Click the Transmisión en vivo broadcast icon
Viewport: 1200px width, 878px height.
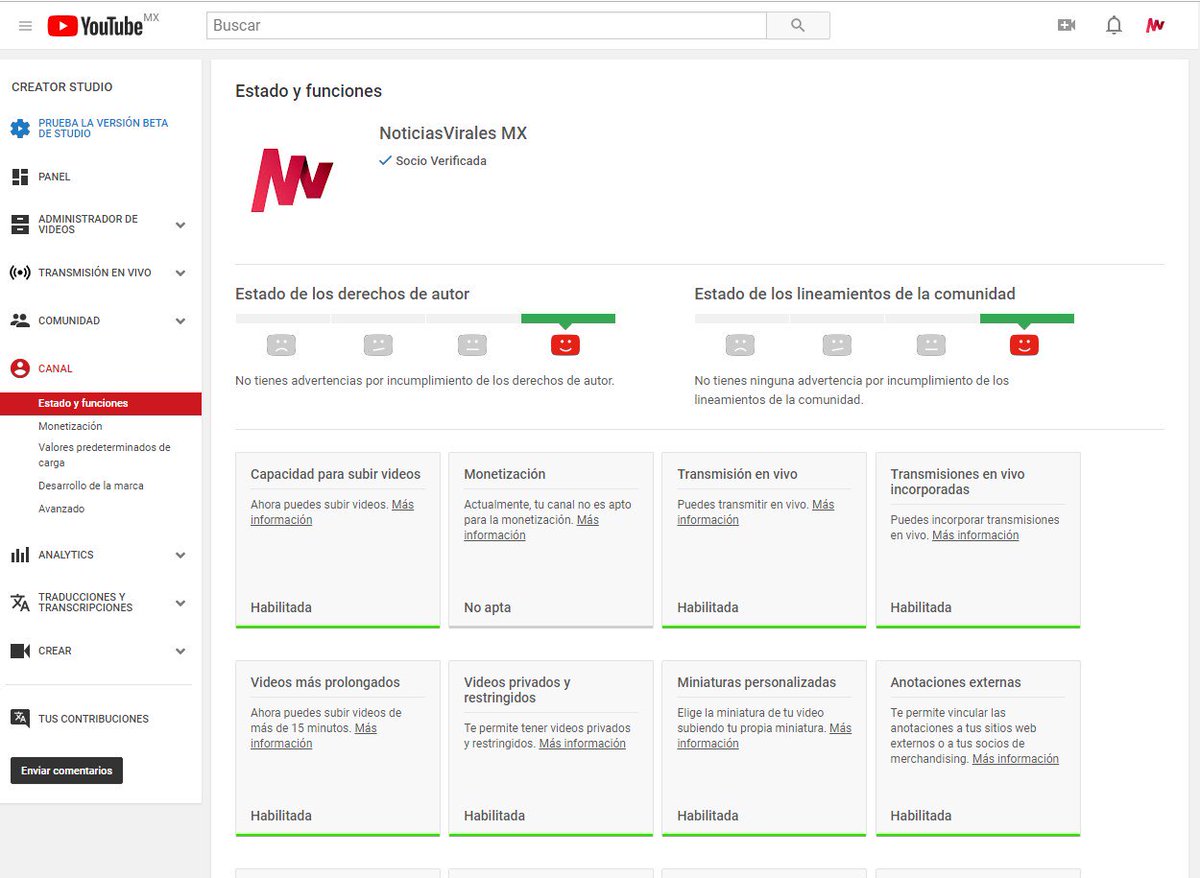coord(20,272)
